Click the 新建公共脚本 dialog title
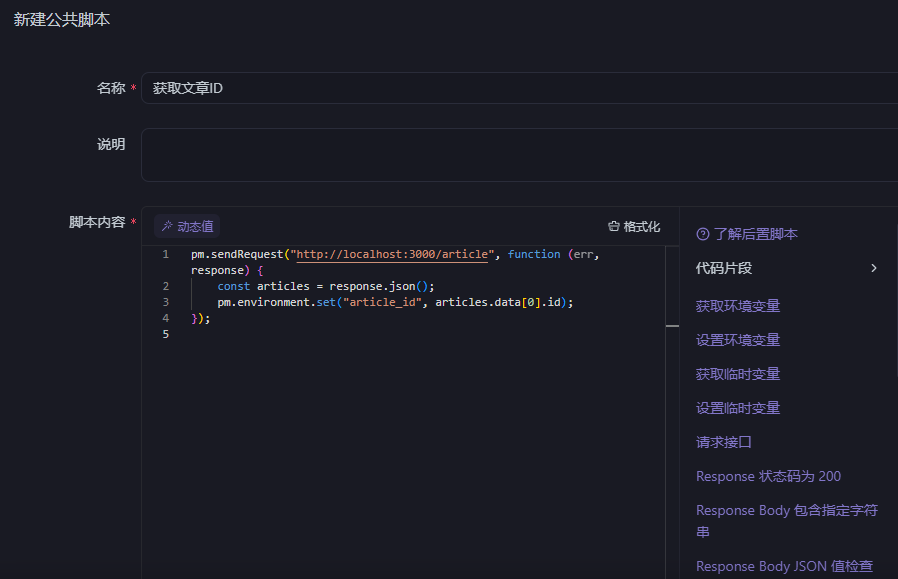Viewport: 898px width, 579px height. coord(62,20)
